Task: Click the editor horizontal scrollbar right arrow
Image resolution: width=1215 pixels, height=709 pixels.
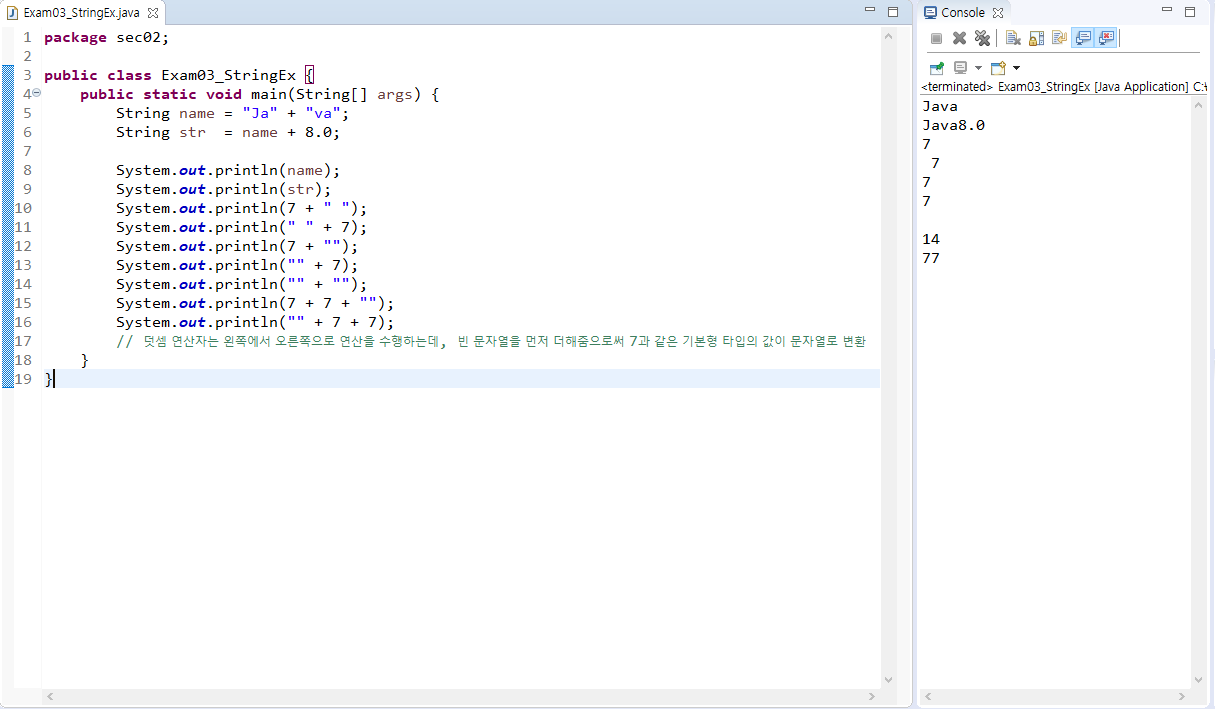Action: (873, 695)
